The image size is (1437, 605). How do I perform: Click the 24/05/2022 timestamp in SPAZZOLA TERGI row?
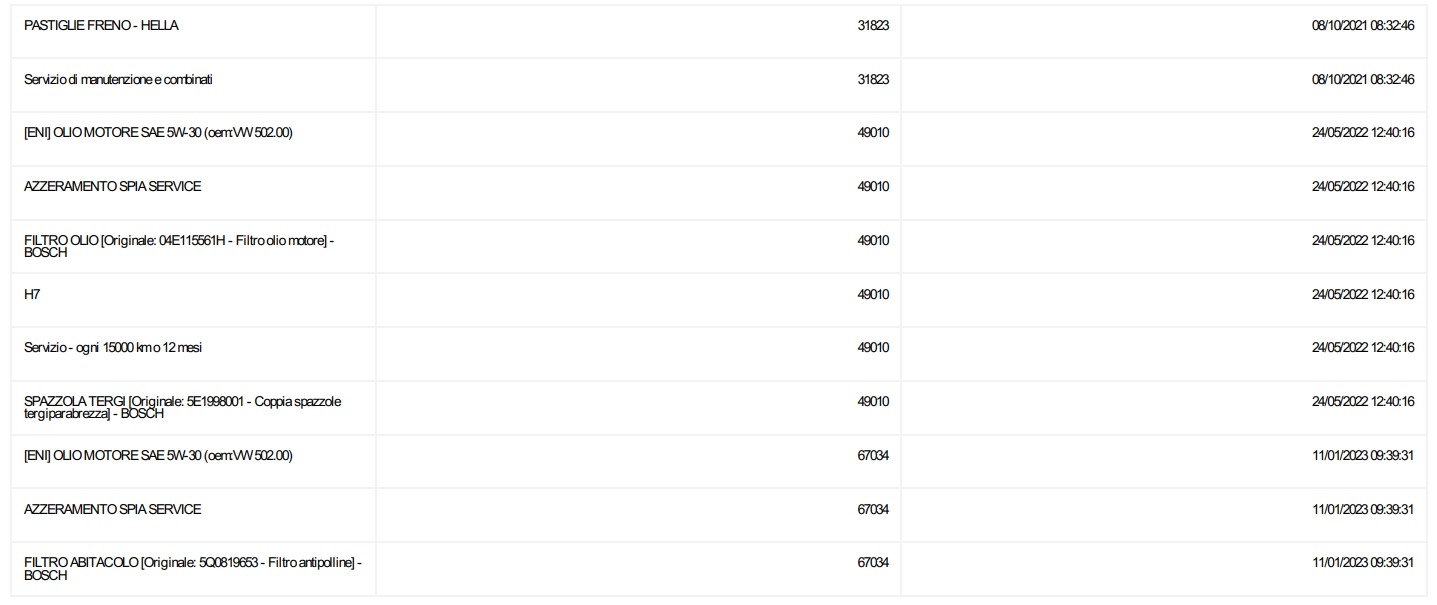click(1363, 402)
